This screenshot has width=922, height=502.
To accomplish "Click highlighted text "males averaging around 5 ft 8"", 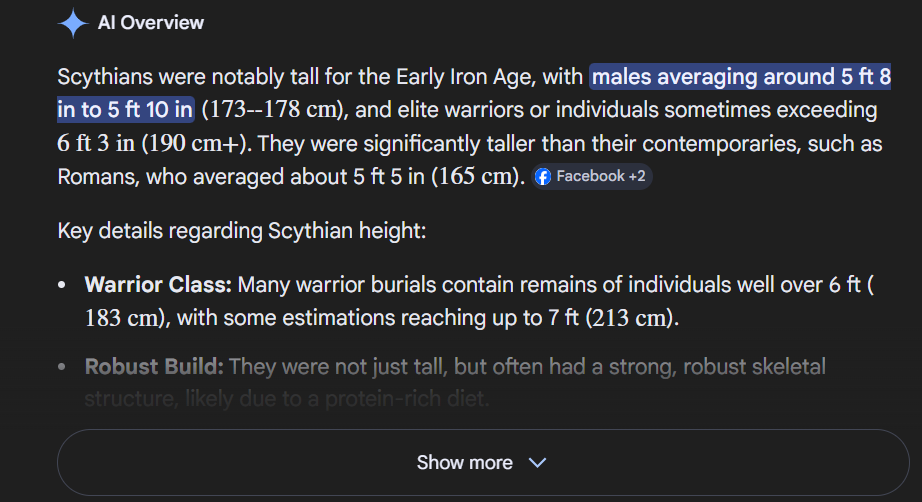I will 741,77.
